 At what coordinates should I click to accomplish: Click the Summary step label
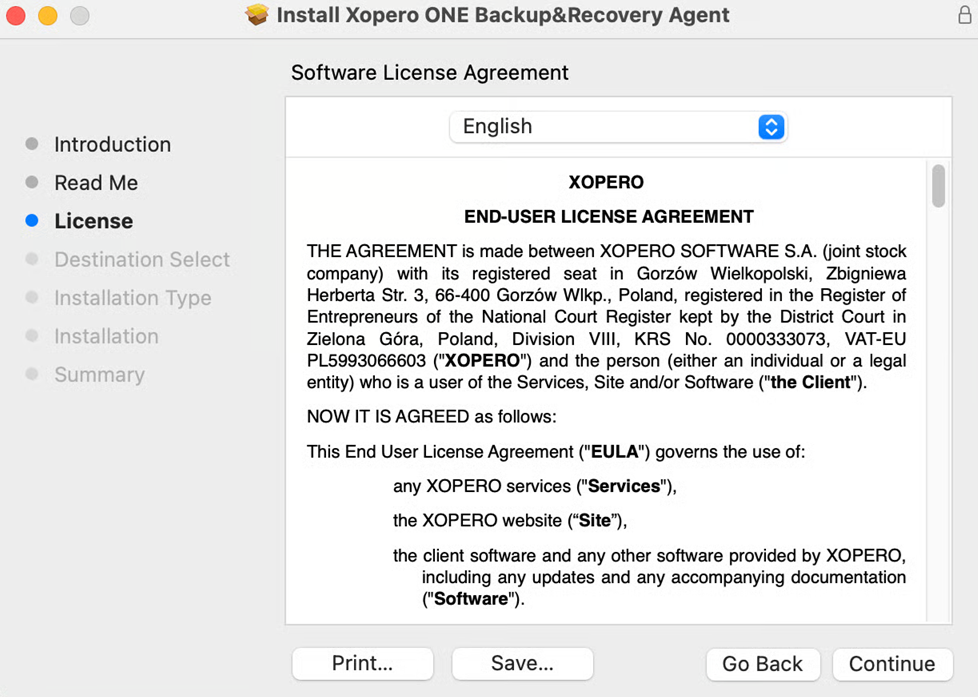pos(99,375)
